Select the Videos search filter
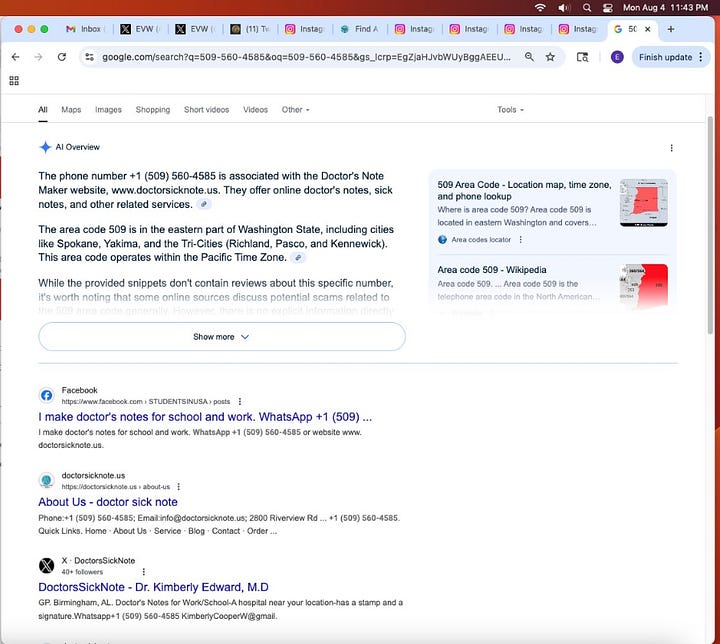 255,110
